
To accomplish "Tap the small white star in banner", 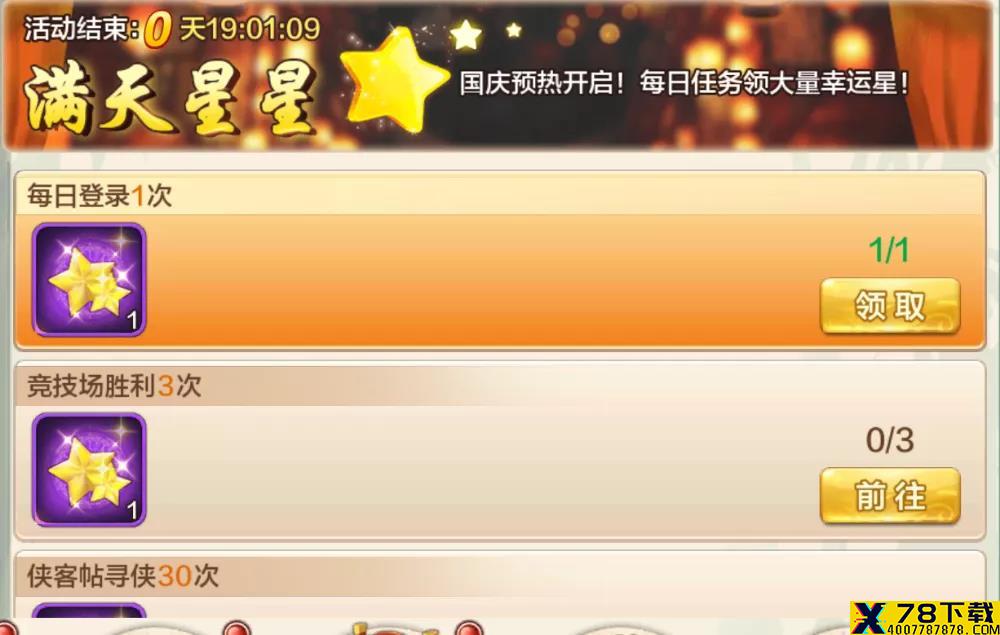I will [x=466, y=34].
